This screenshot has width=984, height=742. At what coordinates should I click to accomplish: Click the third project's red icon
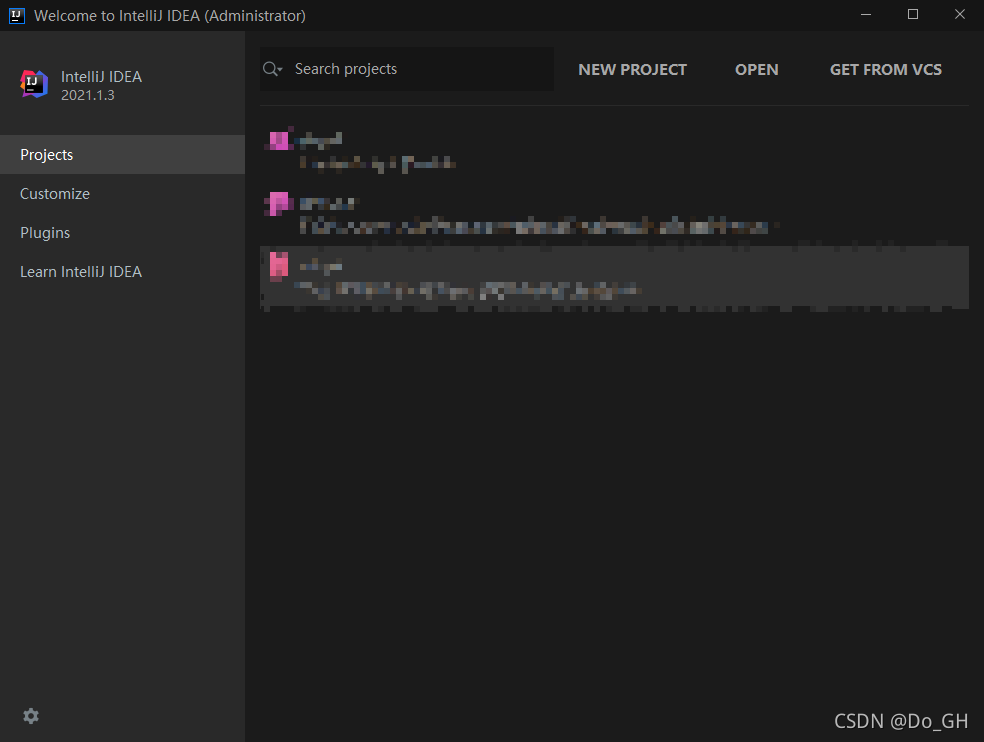tap(279, 265)
